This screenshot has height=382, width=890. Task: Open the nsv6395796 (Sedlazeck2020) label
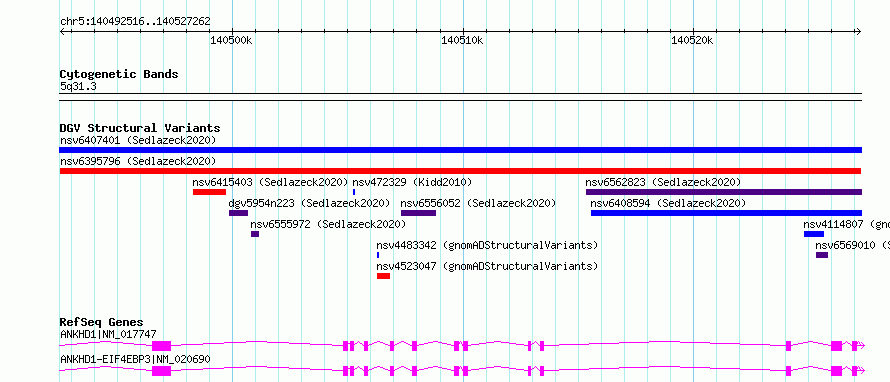pos(138,161)
